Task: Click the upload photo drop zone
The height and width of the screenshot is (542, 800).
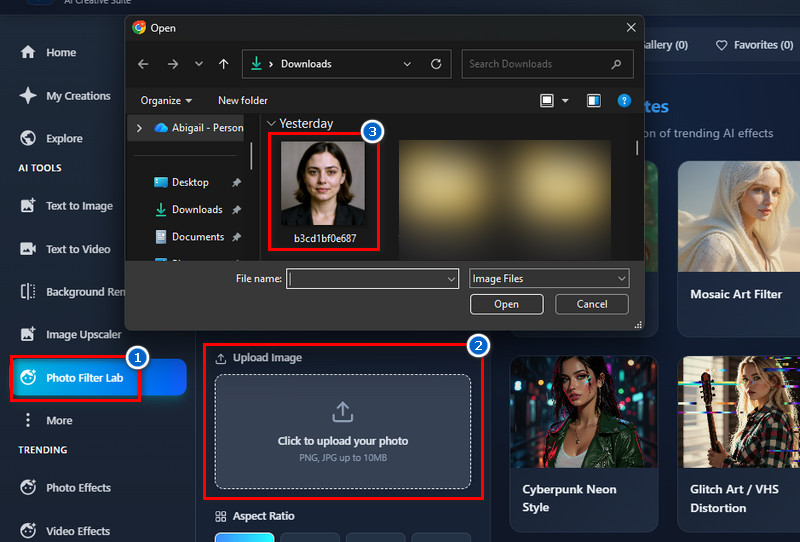Action: 343,432
